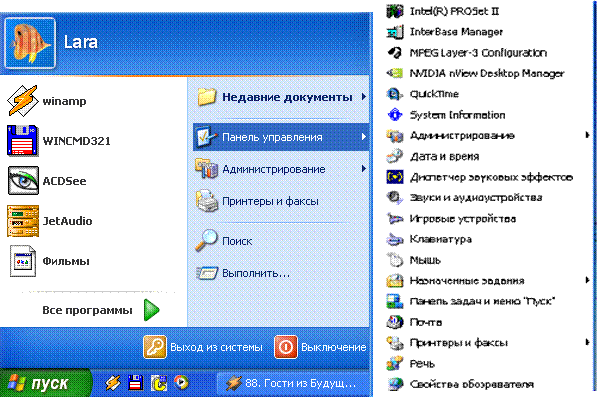
Task: Open Клавиатура settings
Action: click(429, 239)
